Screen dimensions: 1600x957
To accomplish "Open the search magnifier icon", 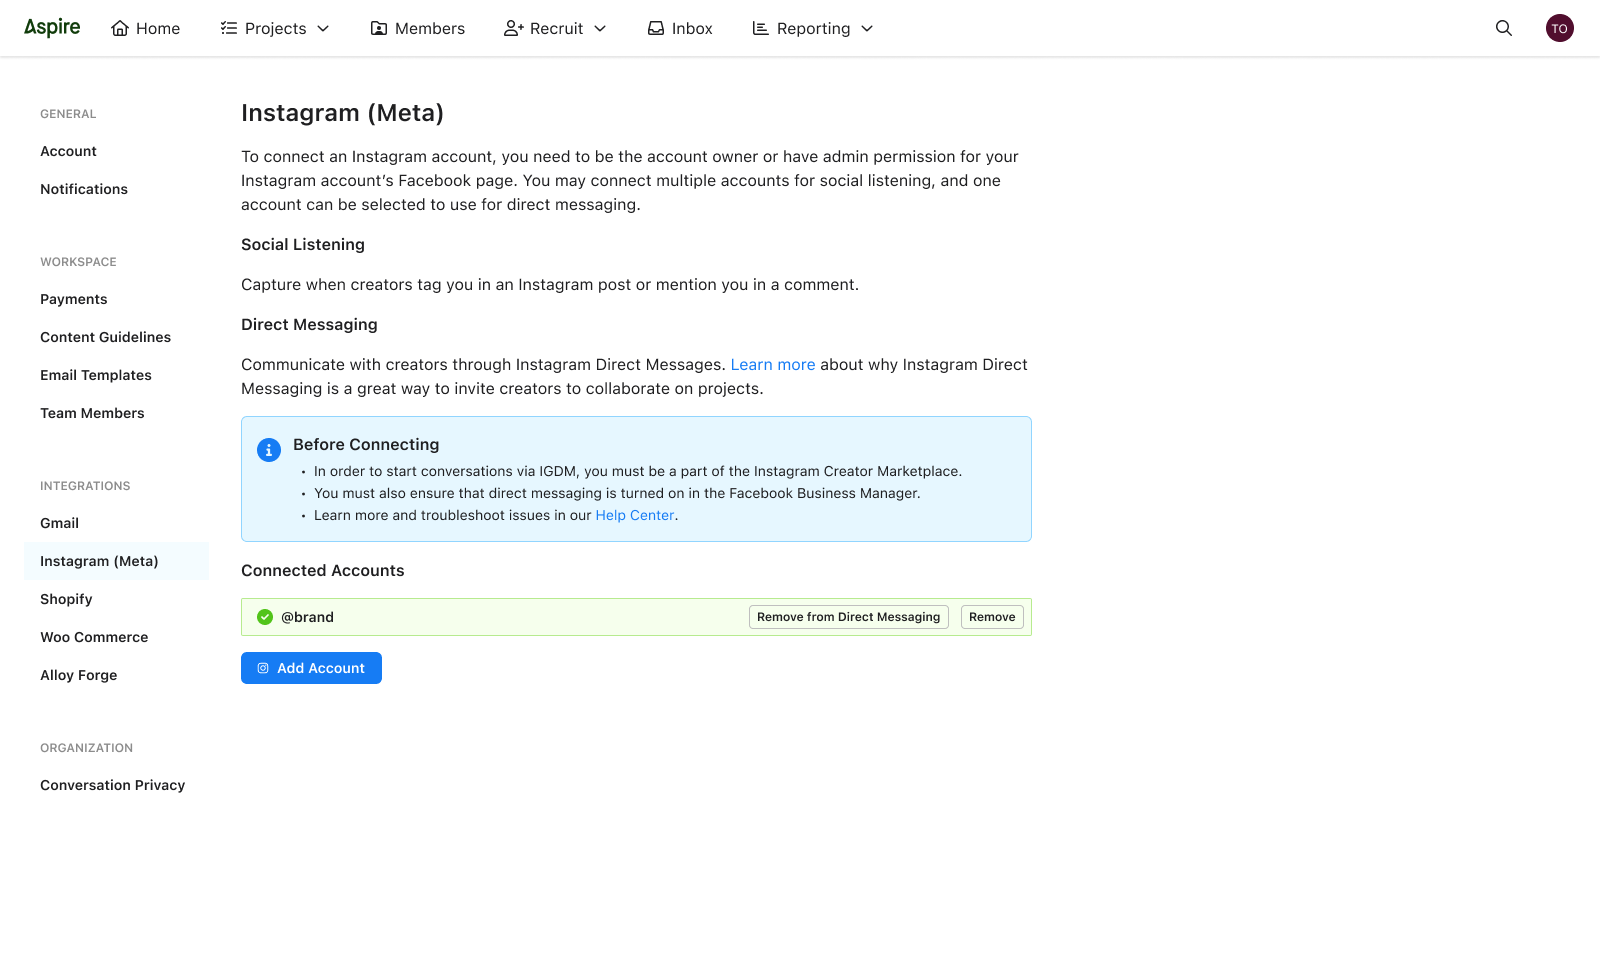I will click(1503, 28).
